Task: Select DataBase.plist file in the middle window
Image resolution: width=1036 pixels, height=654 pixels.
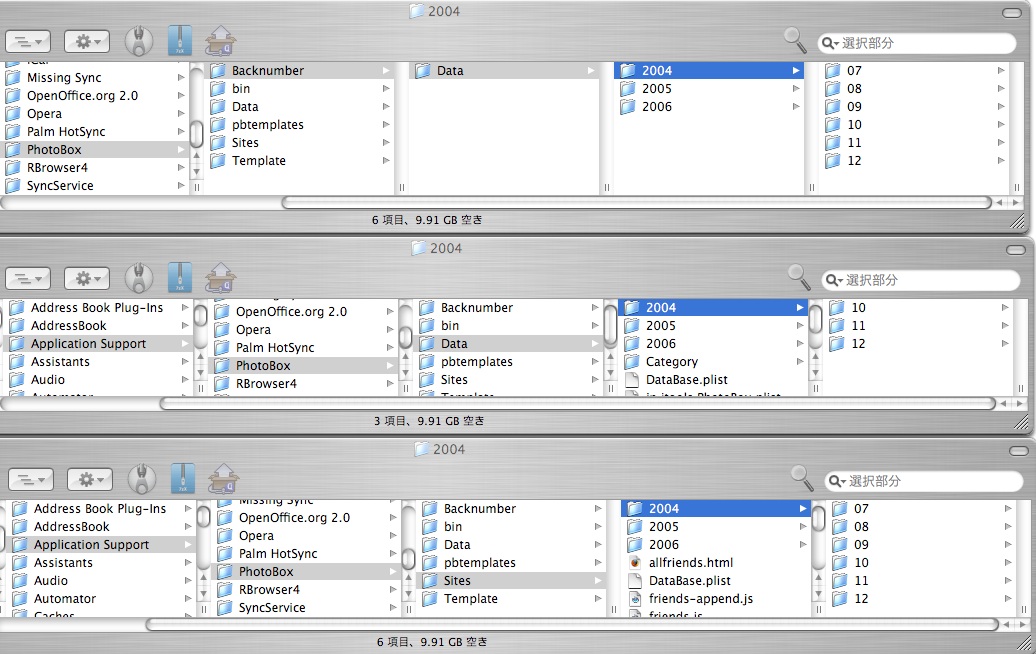Action: [x=686, y=380]
